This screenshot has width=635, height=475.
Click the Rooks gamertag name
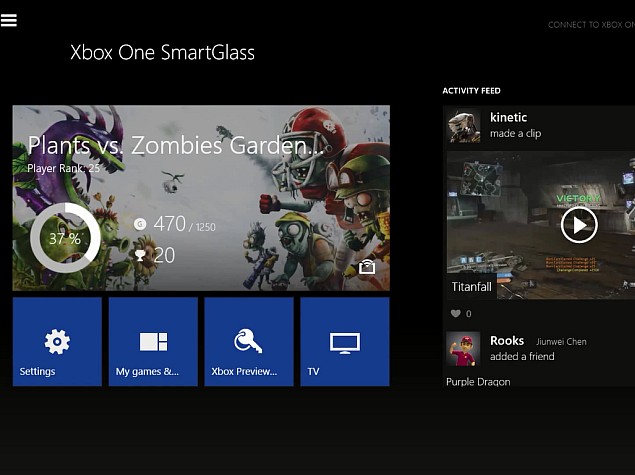tap(507, 341)
